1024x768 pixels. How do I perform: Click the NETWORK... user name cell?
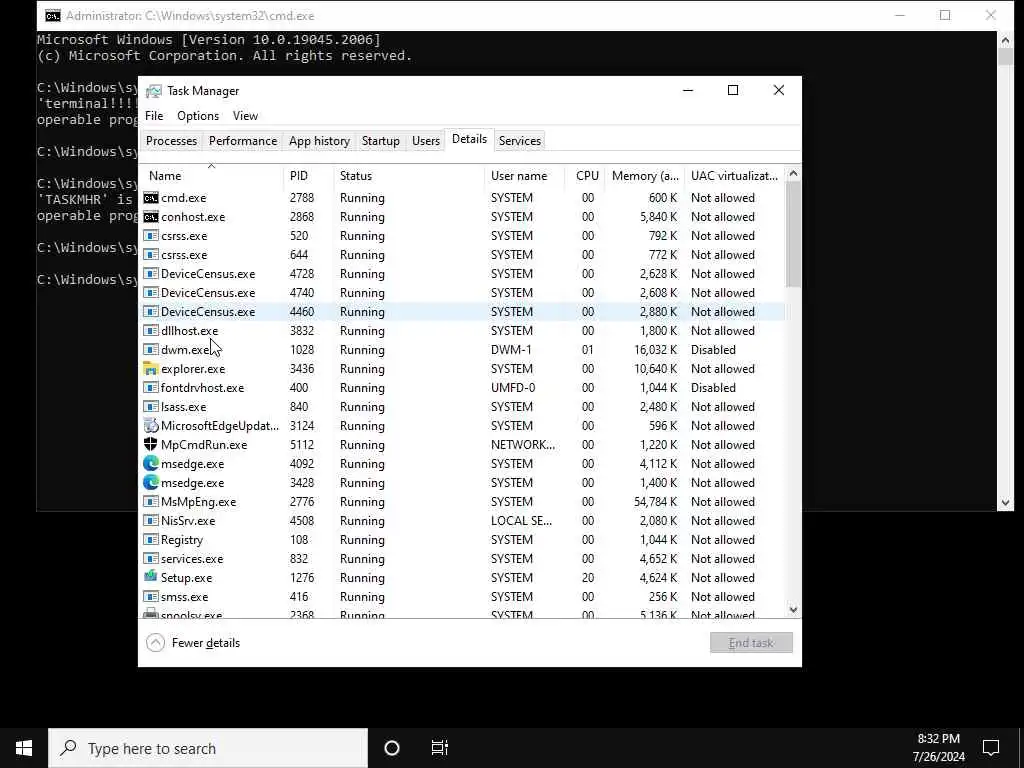point(523,445)
